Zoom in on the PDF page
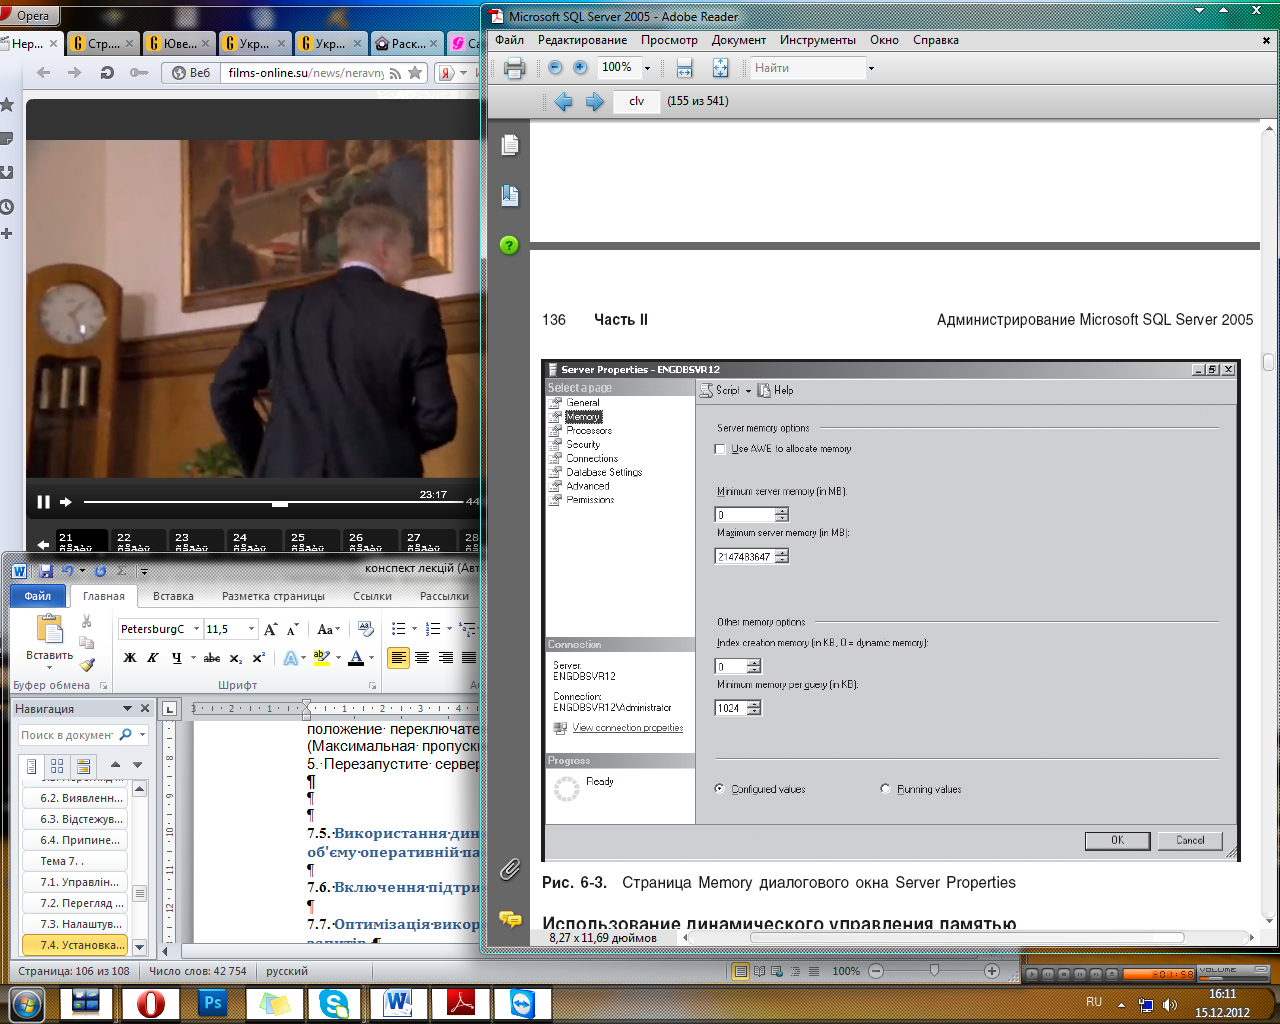 click(580, 67)
